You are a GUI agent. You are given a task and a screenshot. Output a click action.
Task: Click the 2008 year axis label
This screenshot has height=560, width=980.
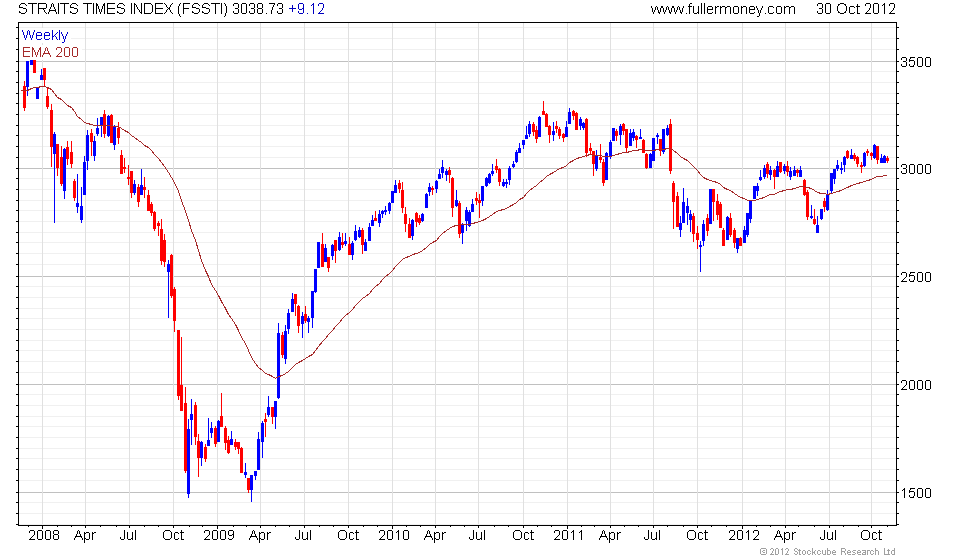[x=44, y=536]
